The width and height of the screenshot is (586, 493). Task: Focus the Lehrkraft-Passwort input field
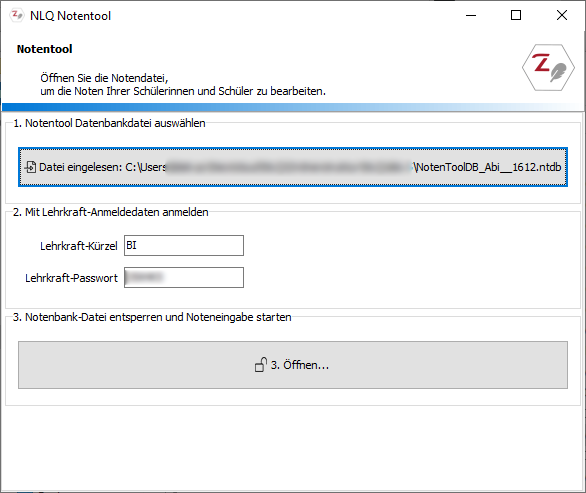(184, 277)
